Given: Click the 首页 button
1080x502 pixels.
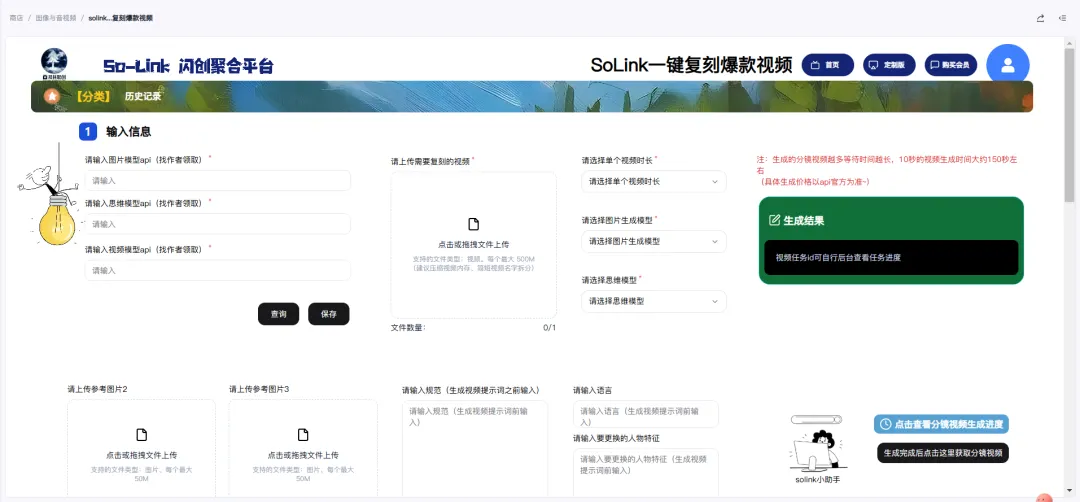Looking at the screenshot, I should click(827, 65).
